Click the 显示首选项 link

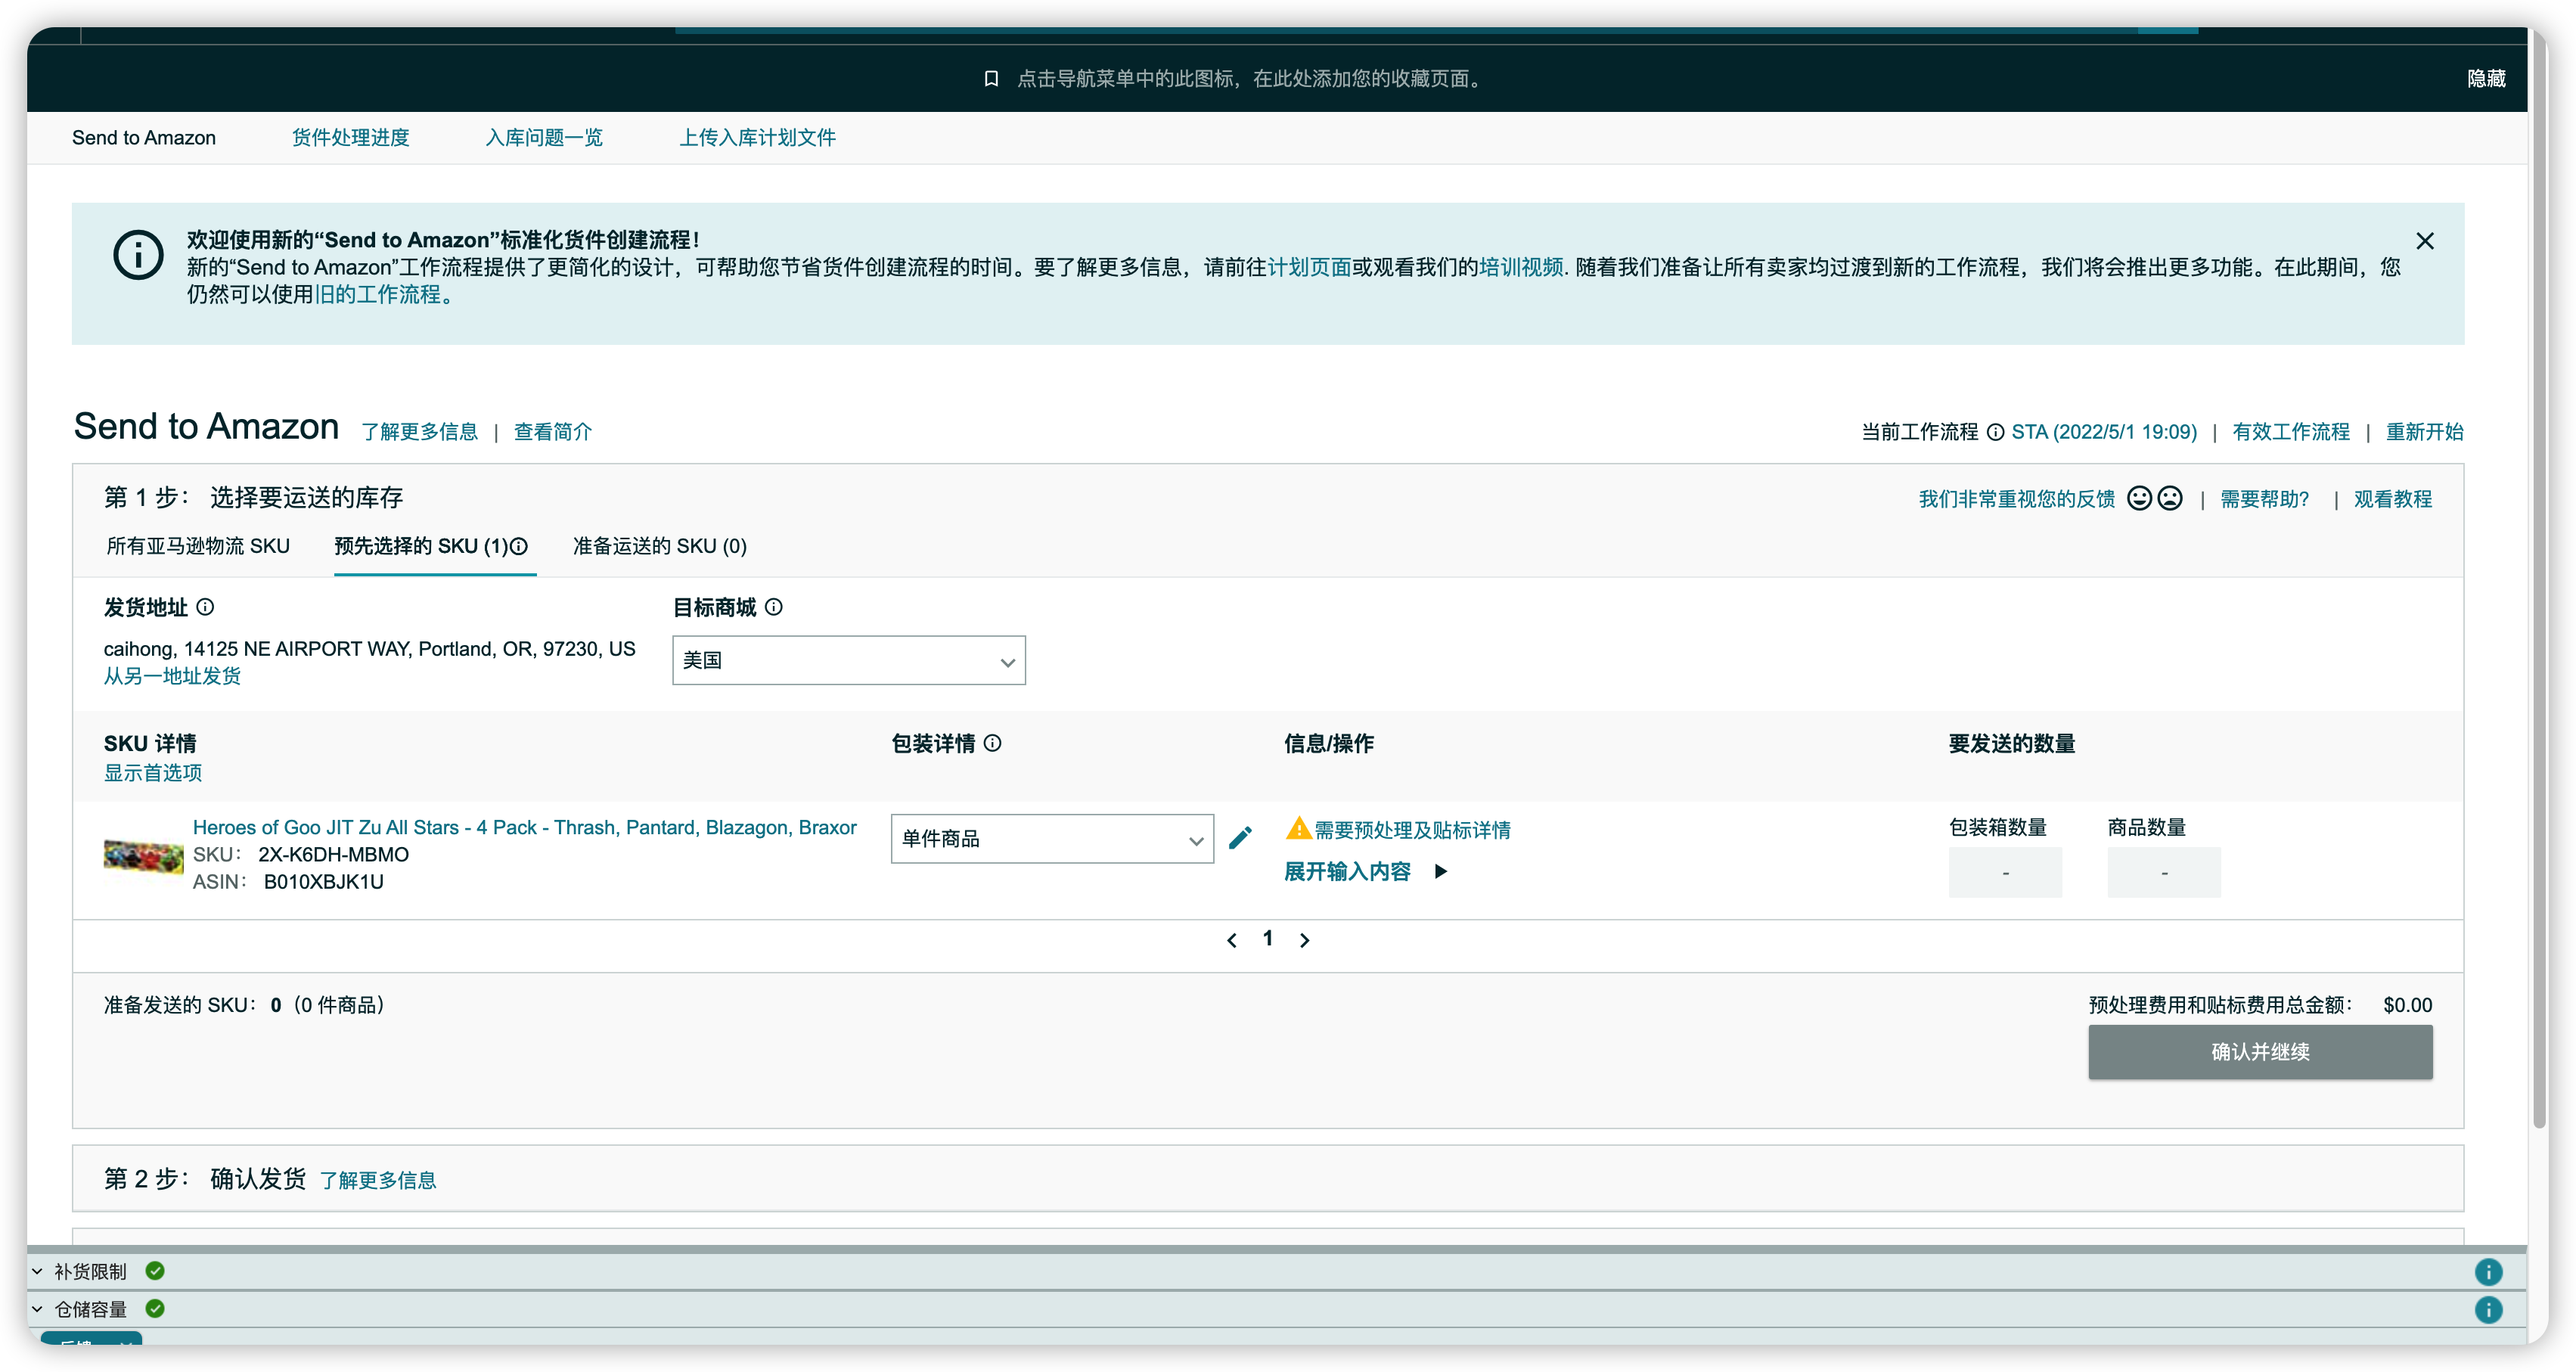(153, 773)
